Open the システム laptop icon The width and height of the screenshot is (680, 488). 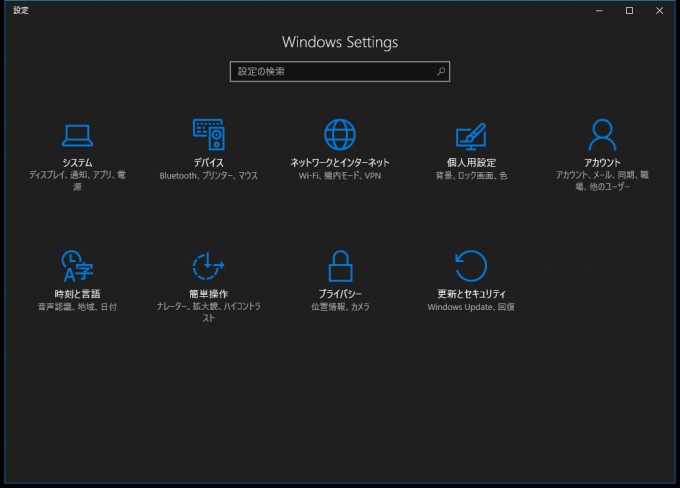tap(77, 136)
